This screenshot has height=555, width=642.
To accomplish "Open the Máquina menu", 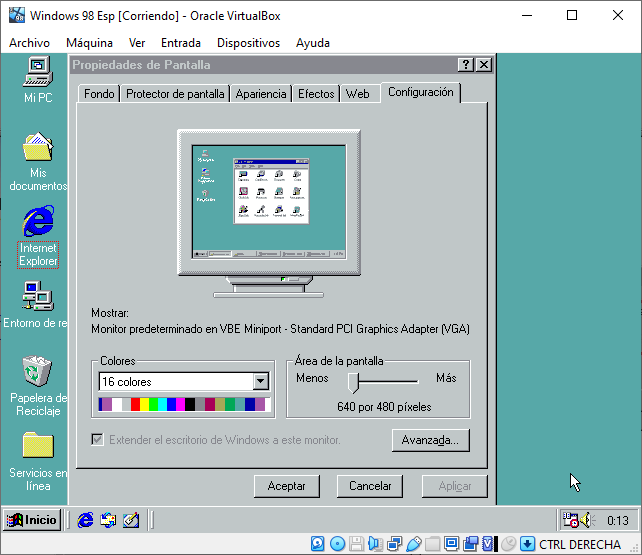I will pyautogui.click(x=89, y=43).
